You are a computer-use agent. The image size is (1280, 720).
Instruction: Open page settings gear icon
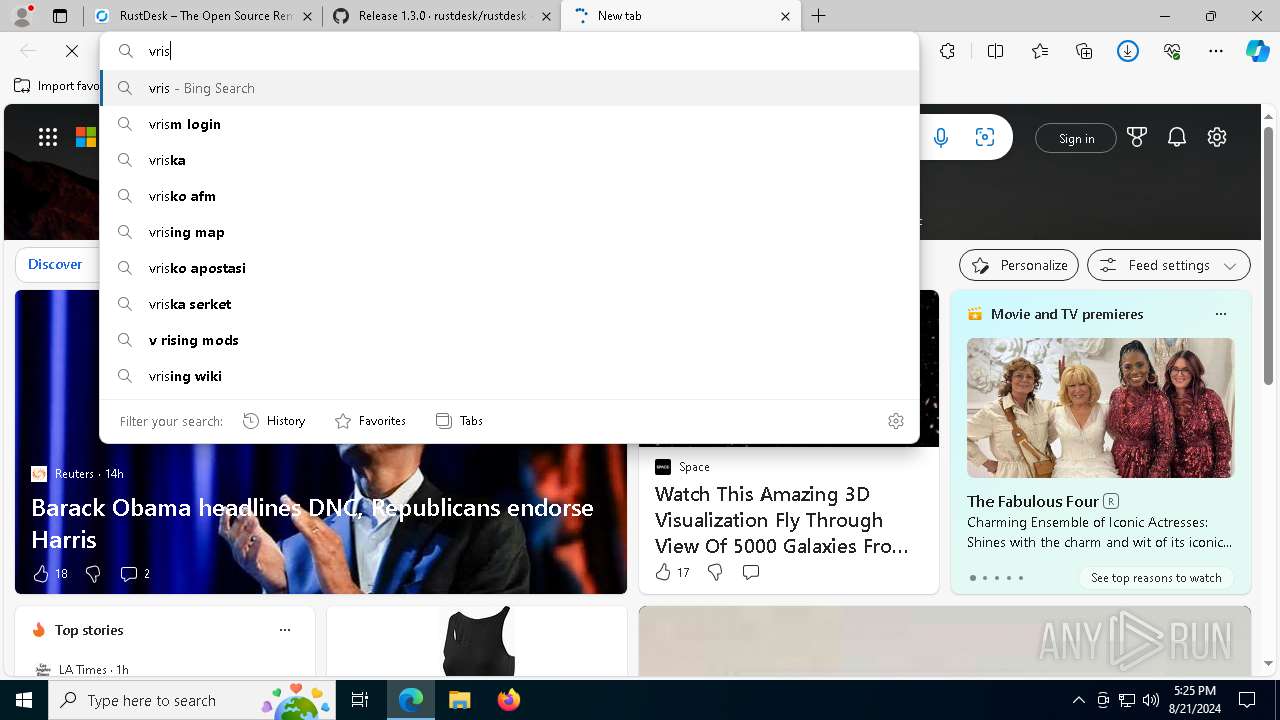(1217, 138)
